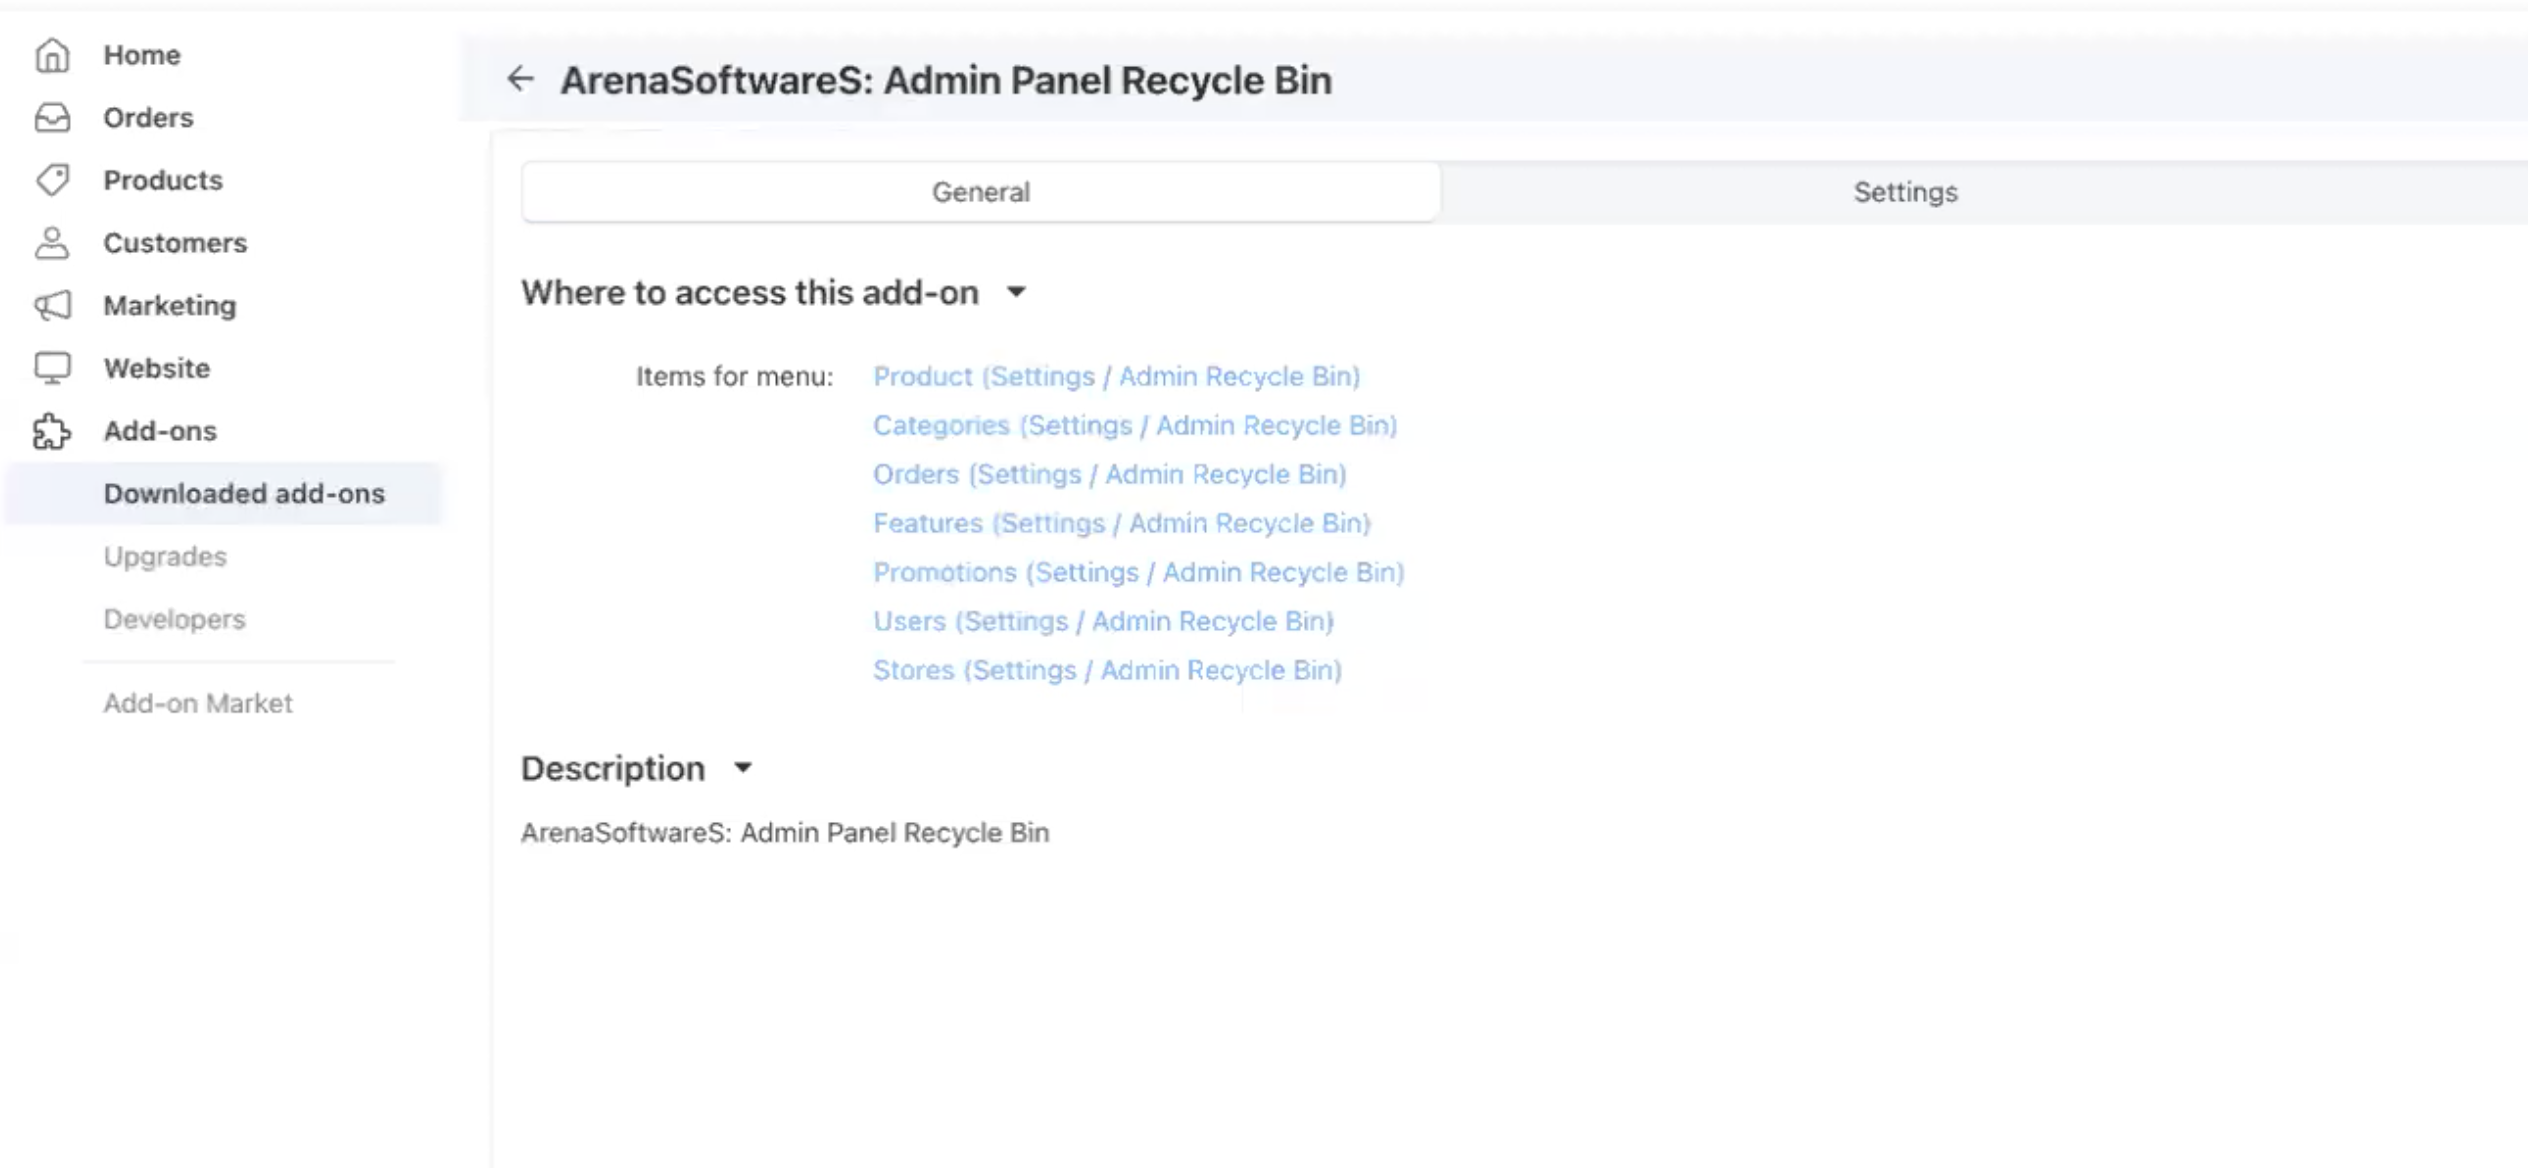
Task: Collapse the 'Where to access this add-on' section
Action: point(1016,292)
